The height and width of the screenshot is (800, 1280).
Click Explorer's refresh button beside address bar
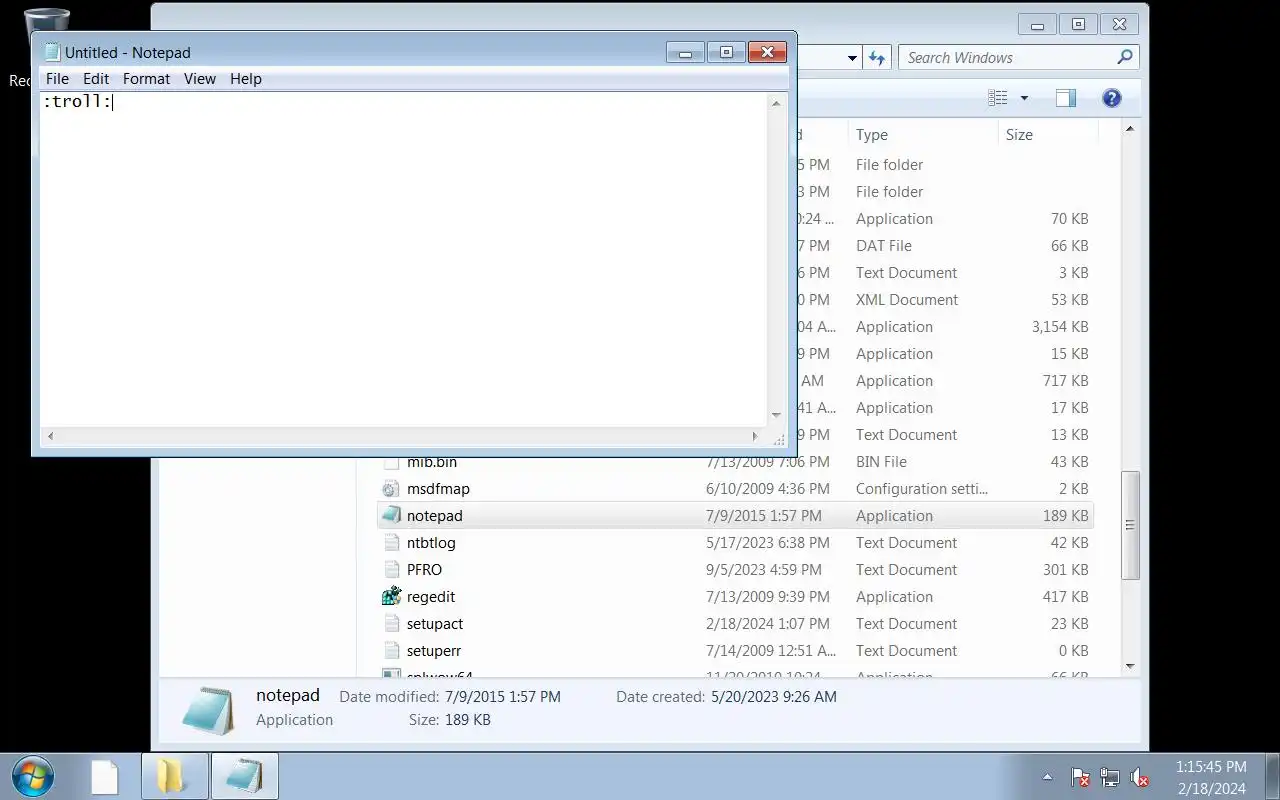pyautogui.click(x=877, y=58)
